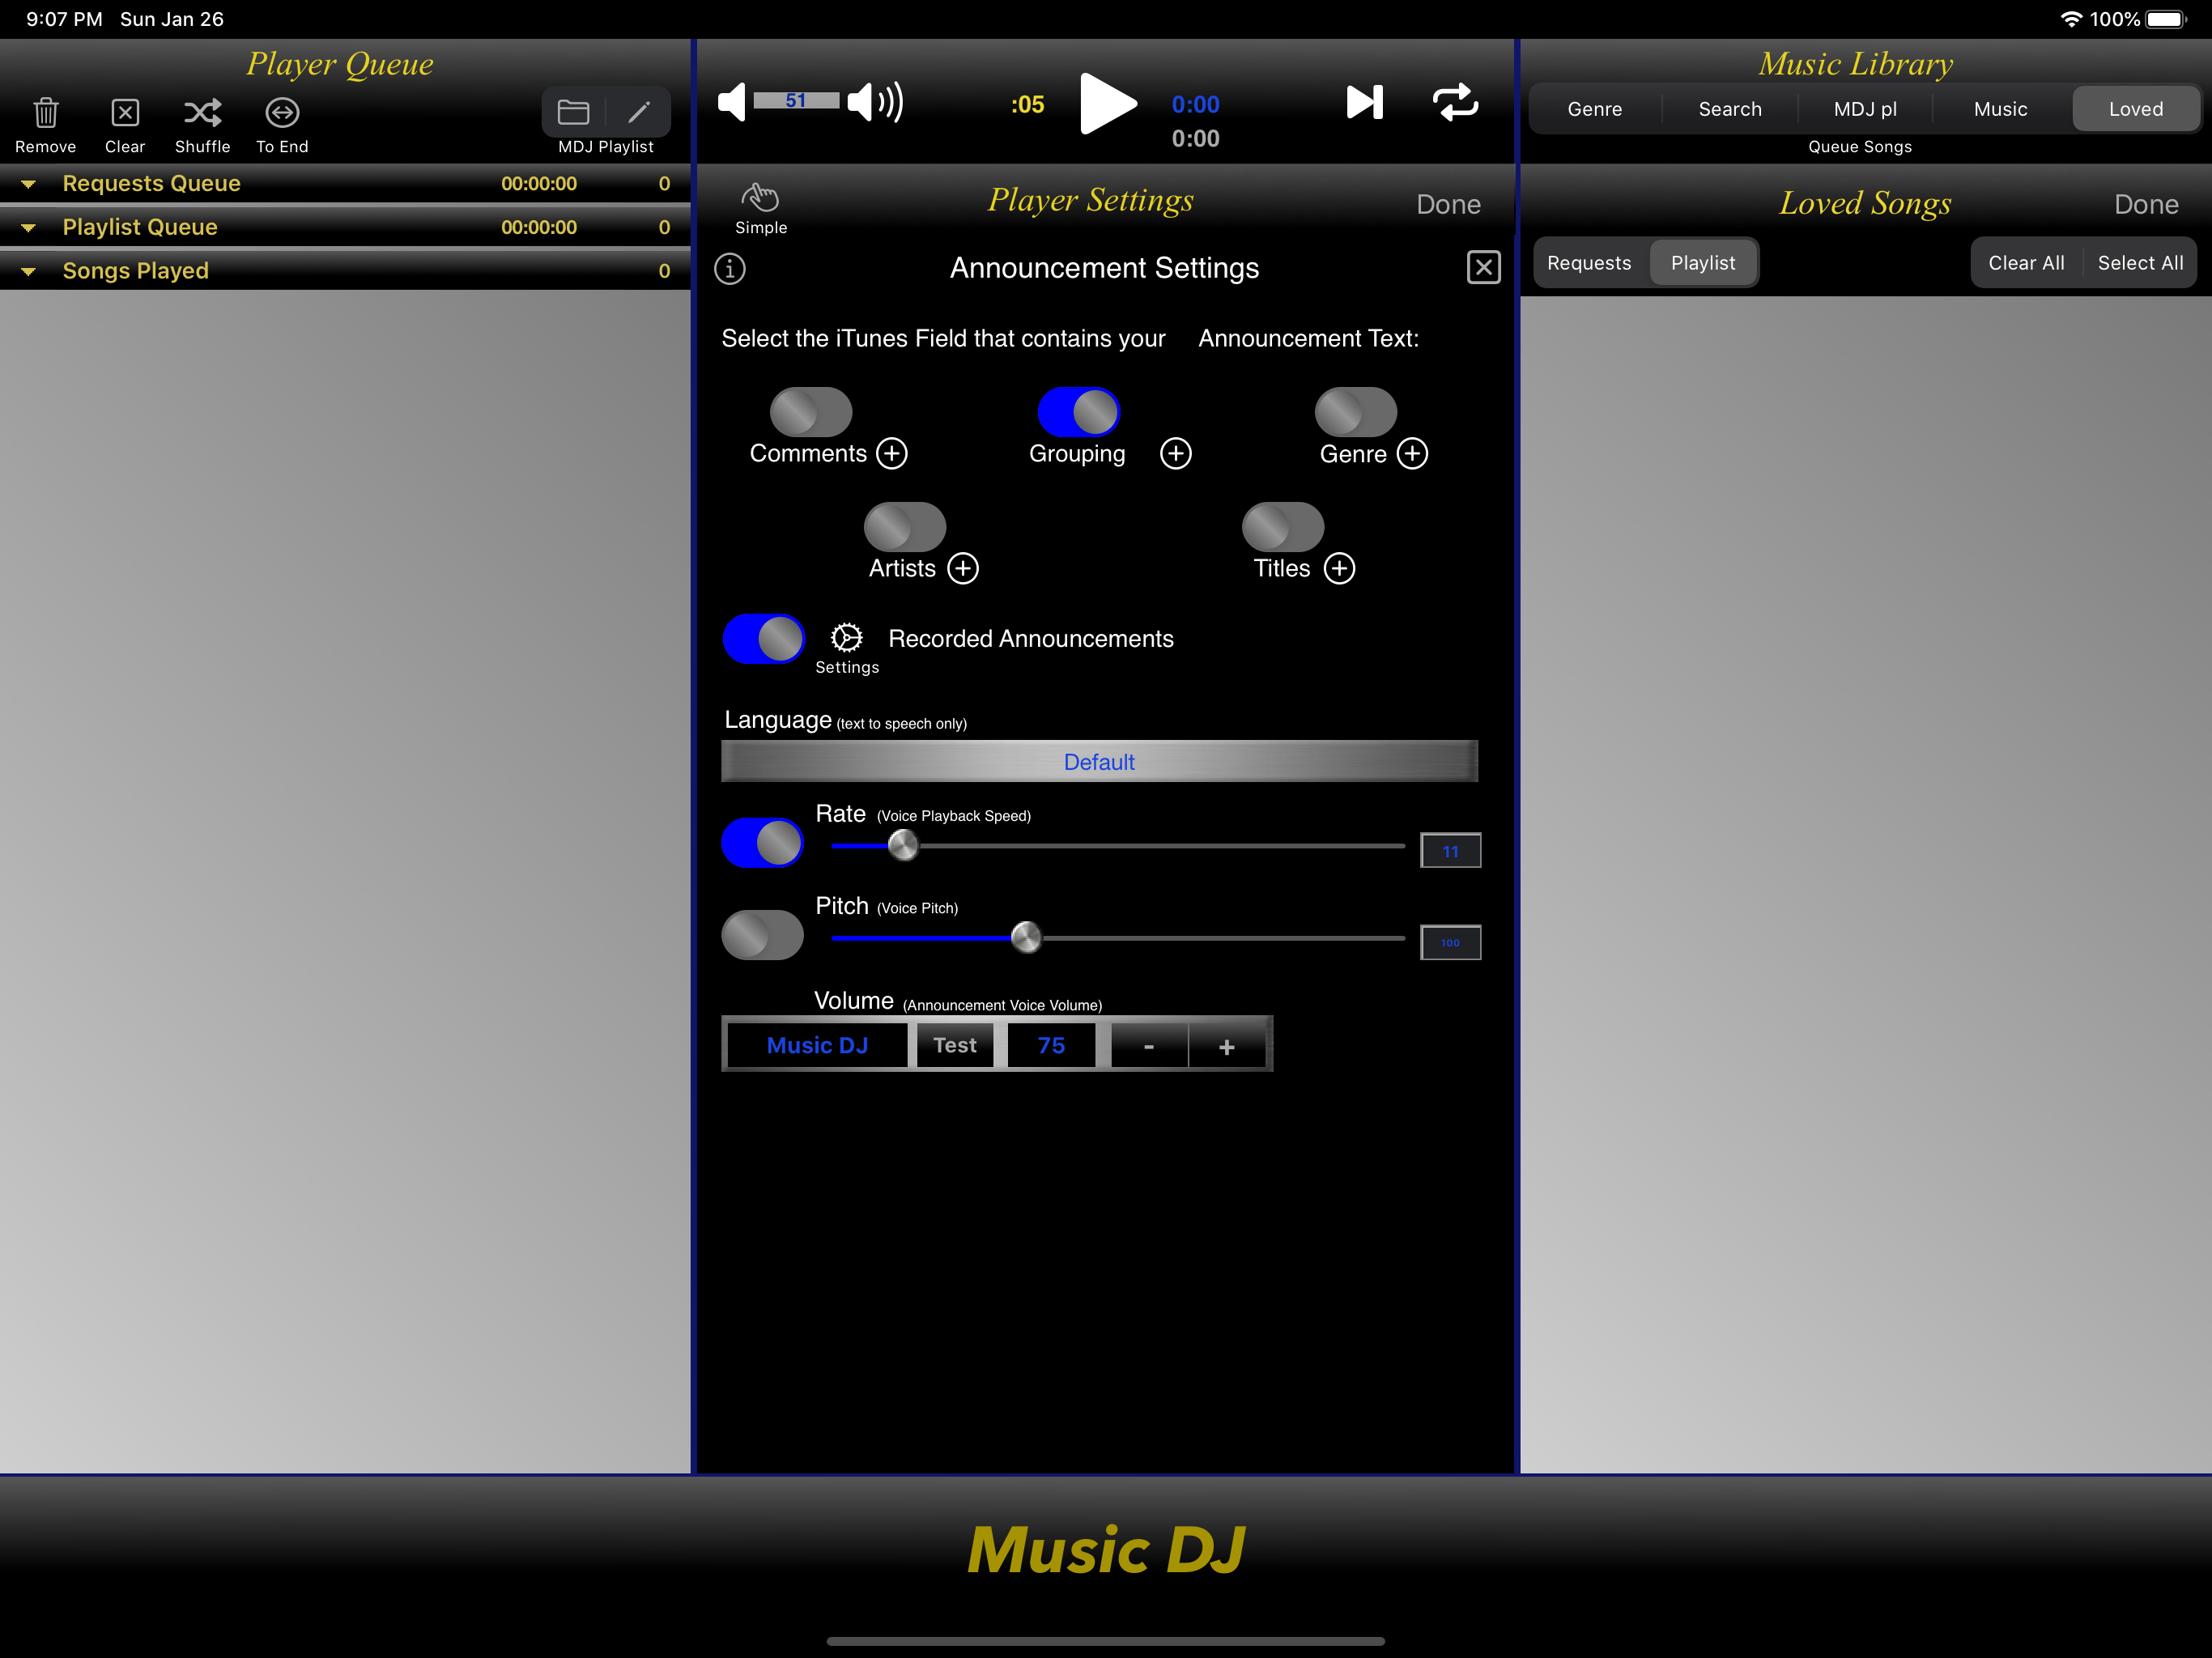Click the MDJ Playlist edit pencil
The width and height of the screenshot is (2212, 1658).
pos(639,112)
